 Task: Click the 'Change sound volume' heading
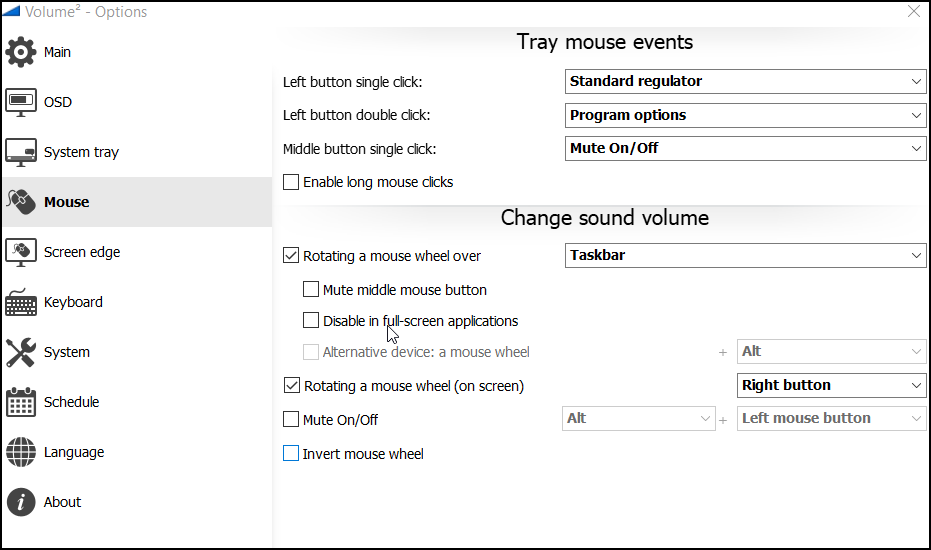604,218
